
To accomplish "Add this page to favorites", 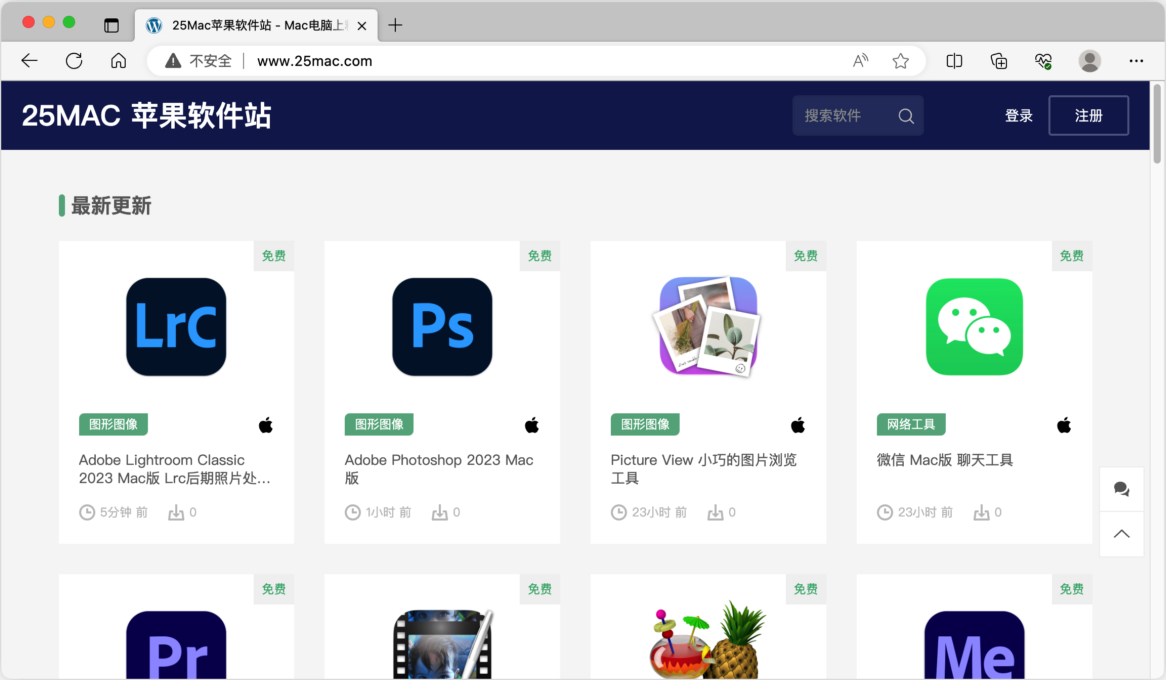I will pyautogui.click(x=901, y=61).
